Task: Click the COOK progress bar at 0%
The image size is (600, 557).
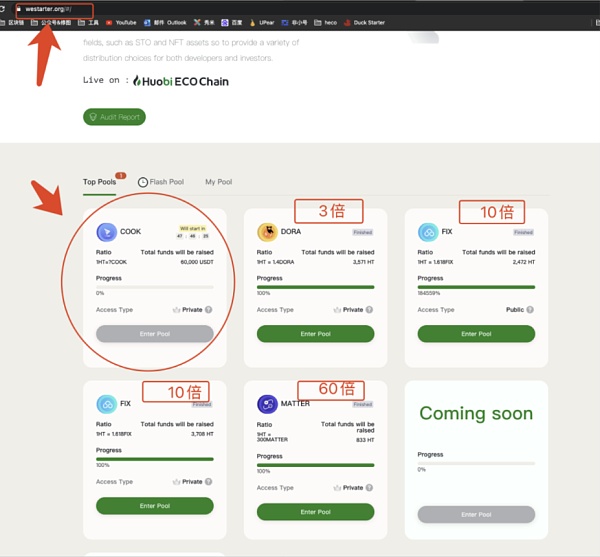Action: pos(155,287)
